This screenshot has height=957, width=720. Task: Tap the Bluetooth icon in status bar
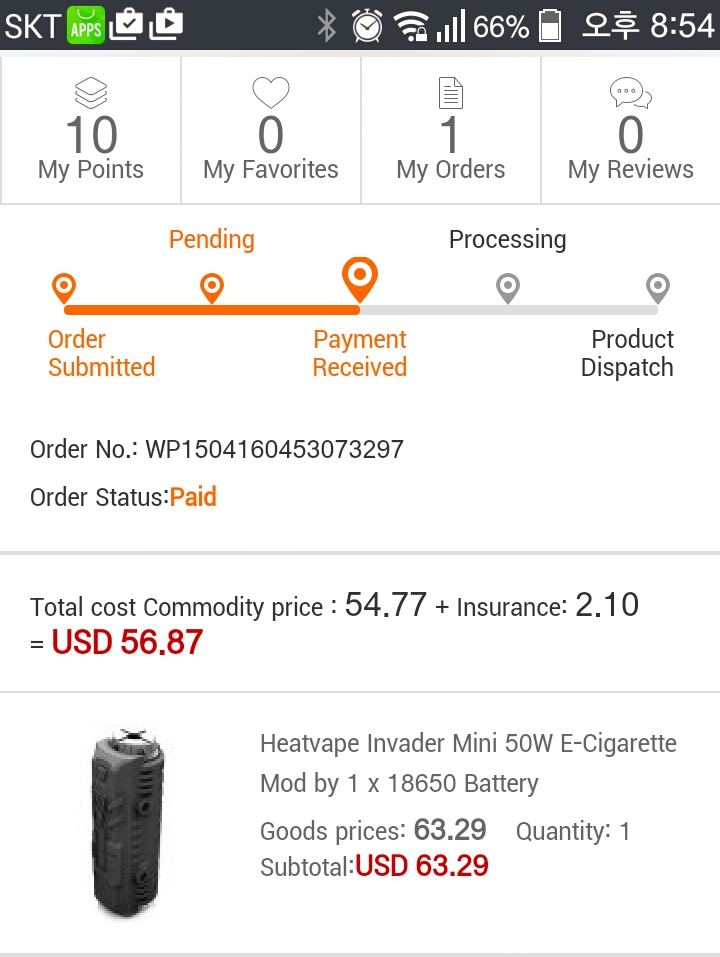(326, 25)
